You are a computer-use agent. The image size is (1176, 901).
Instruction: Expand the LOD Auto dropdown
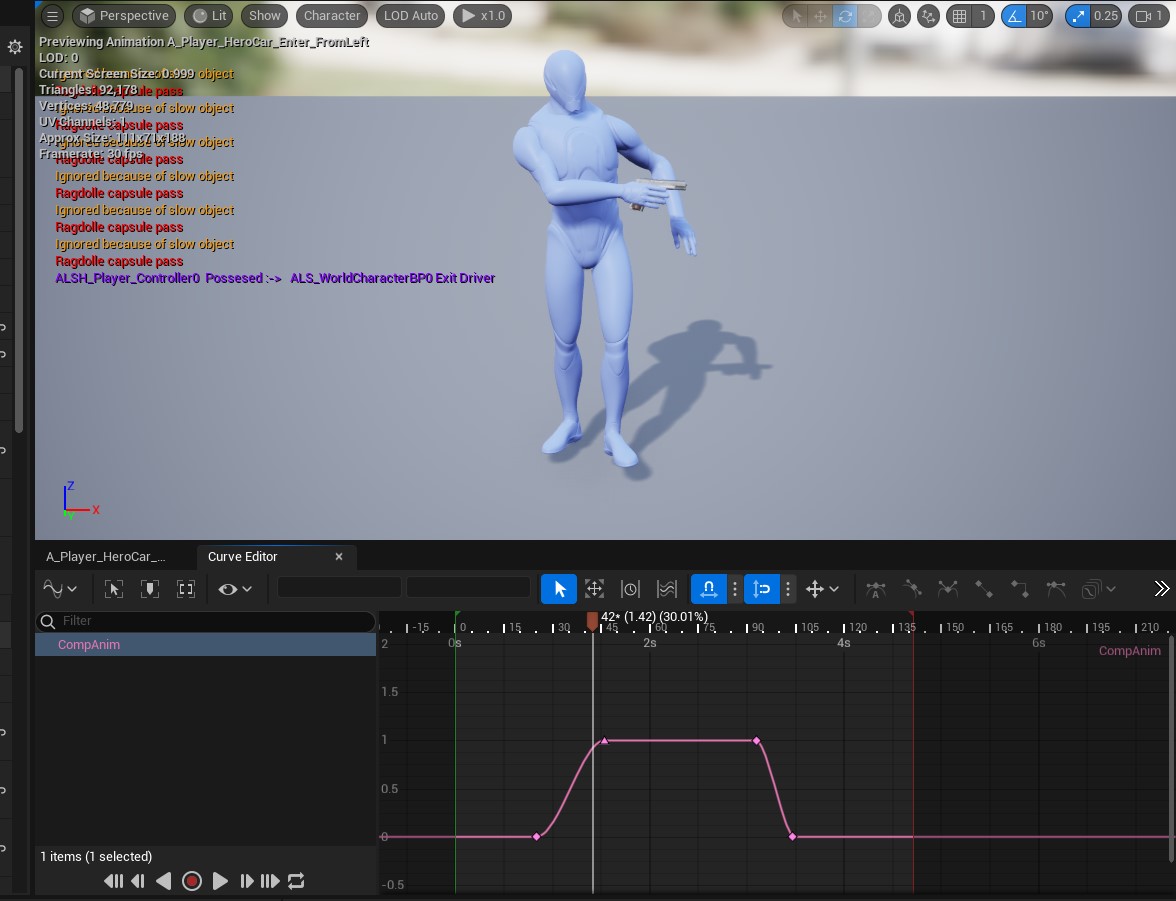click(411, 16)
